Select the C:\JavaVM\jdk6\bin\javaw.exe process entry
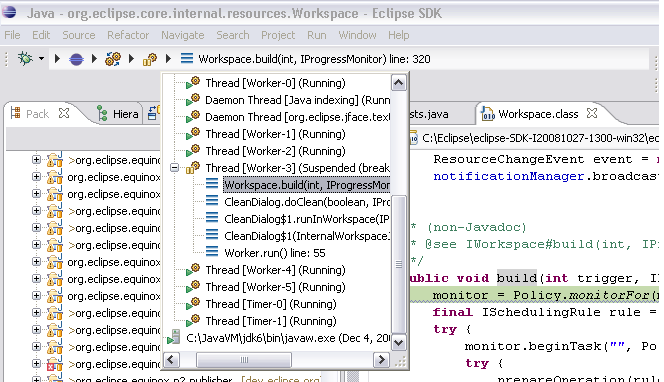The image size is (664, 382). [288, 338]
